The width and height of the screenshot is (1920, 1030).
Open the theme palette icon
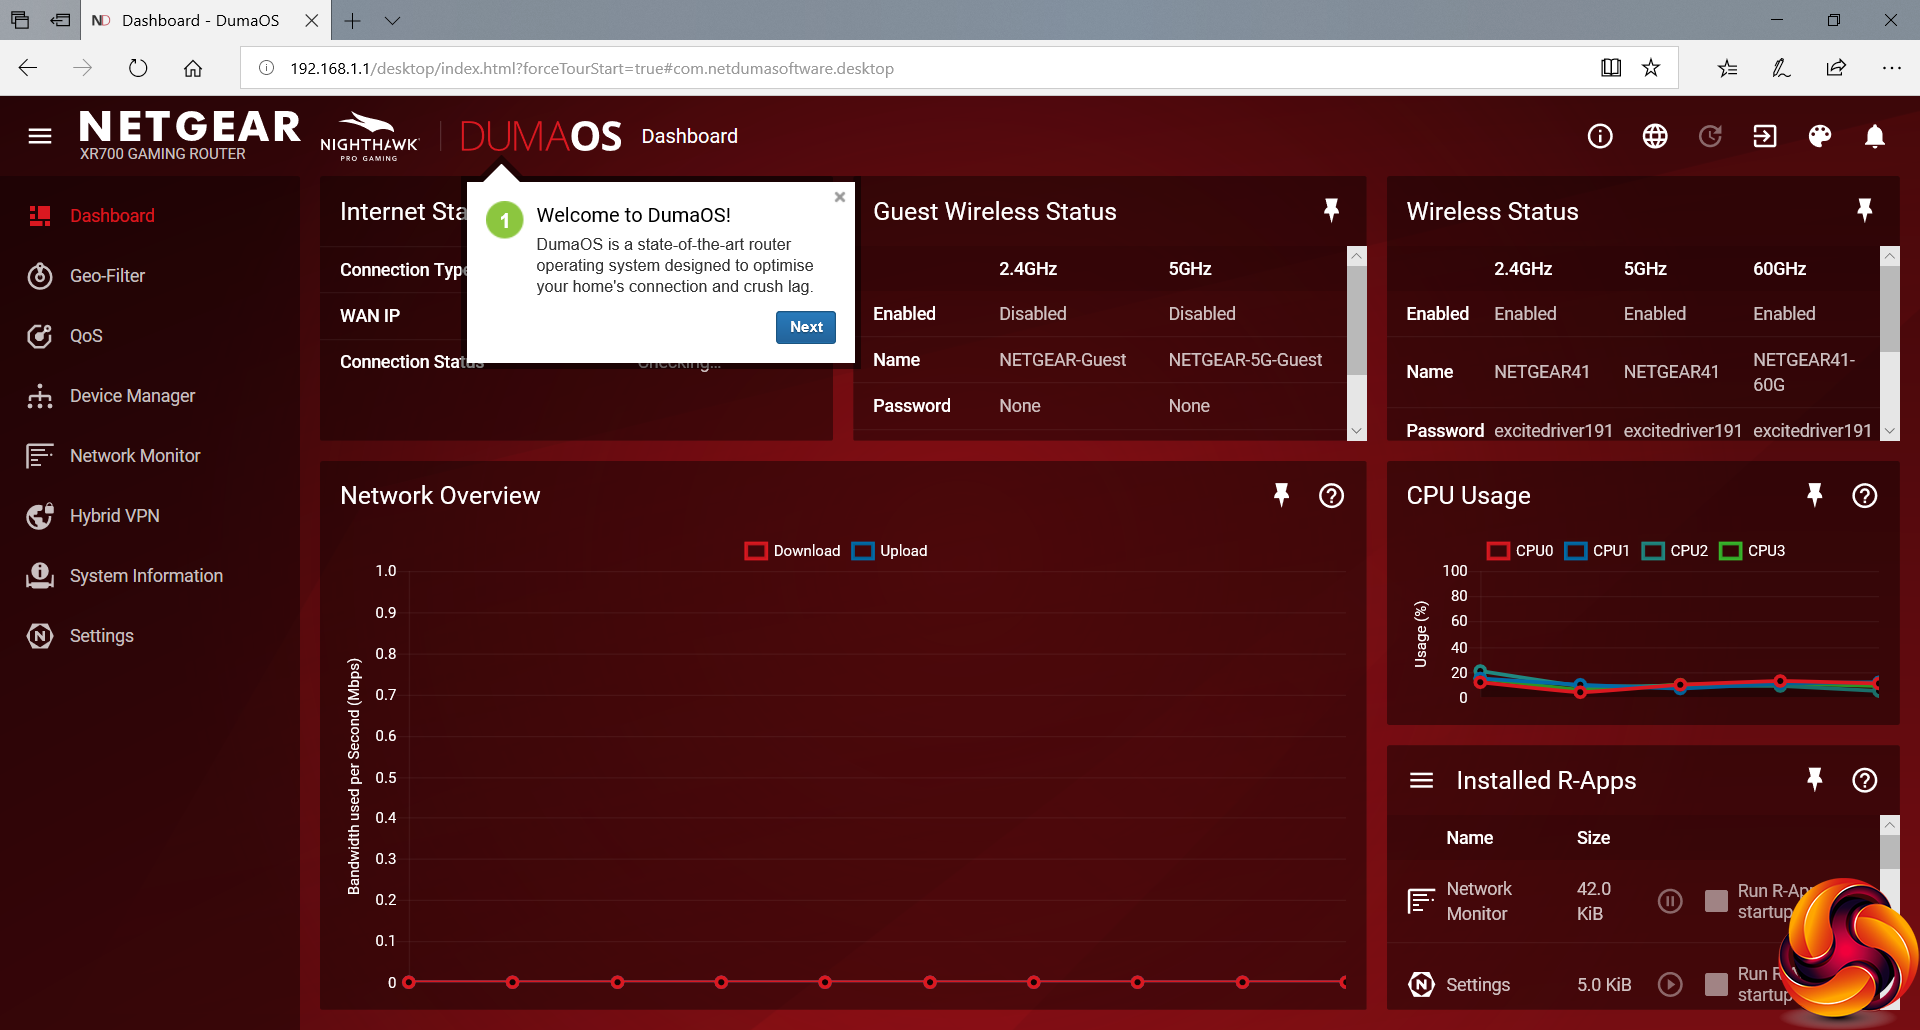click(1820, 136)
